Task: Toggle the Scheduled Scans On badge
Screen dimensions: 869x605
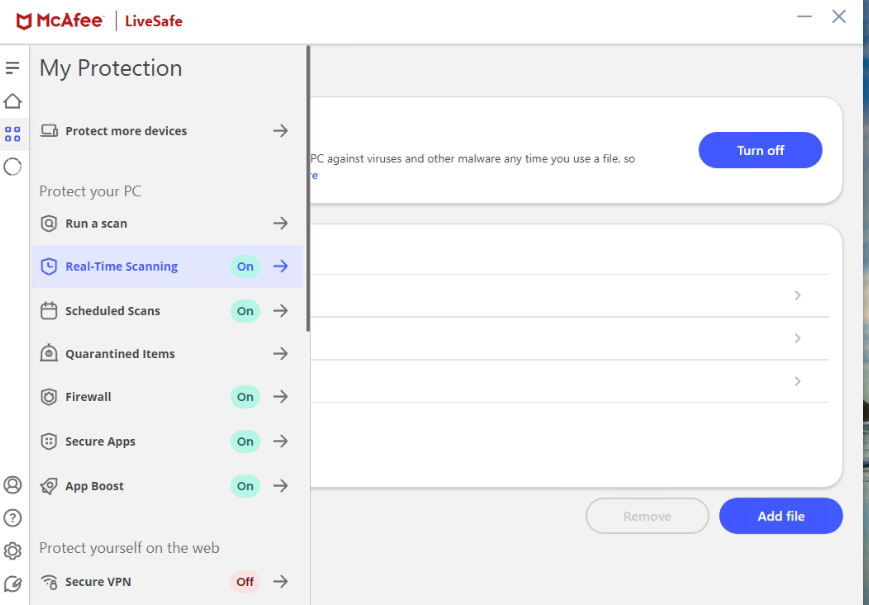Action: (245, 311)
